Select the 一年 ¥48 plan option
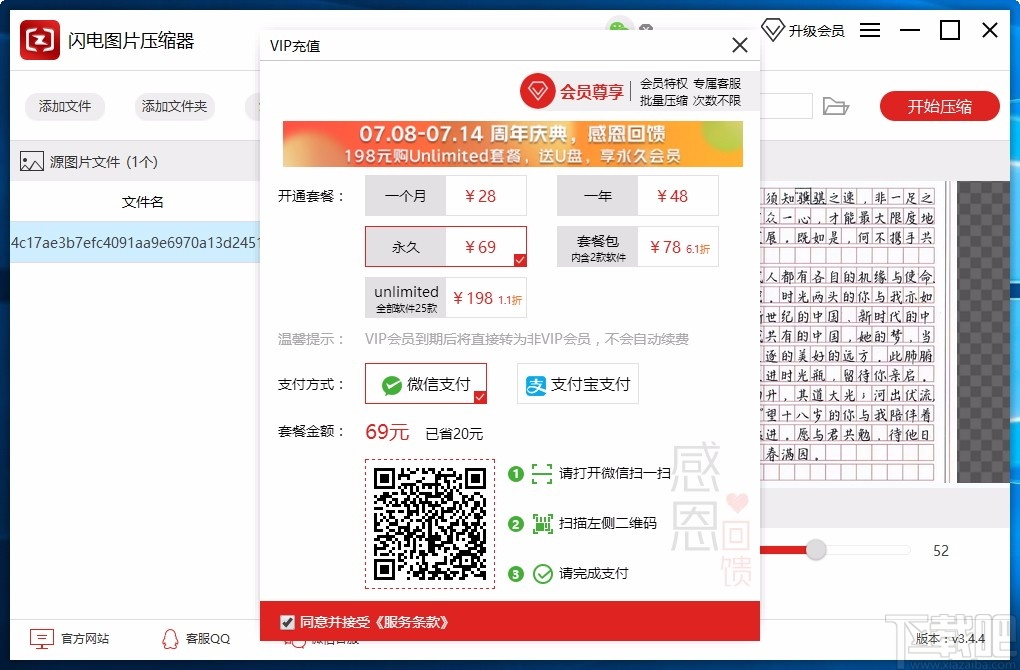This screenshot has width=1020, height=670. [639, 195]
